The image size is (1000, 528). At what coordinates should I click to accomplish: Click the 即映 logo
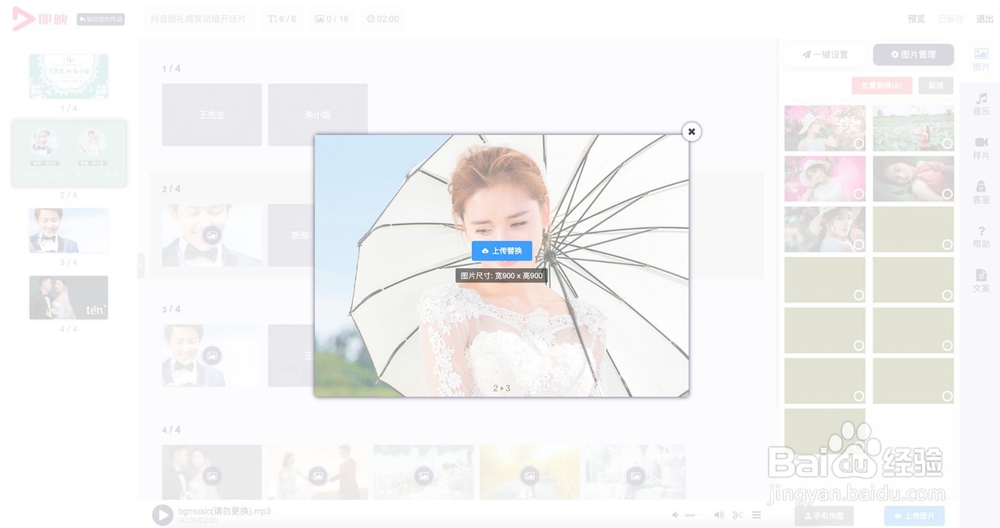[x=40, y=19]
